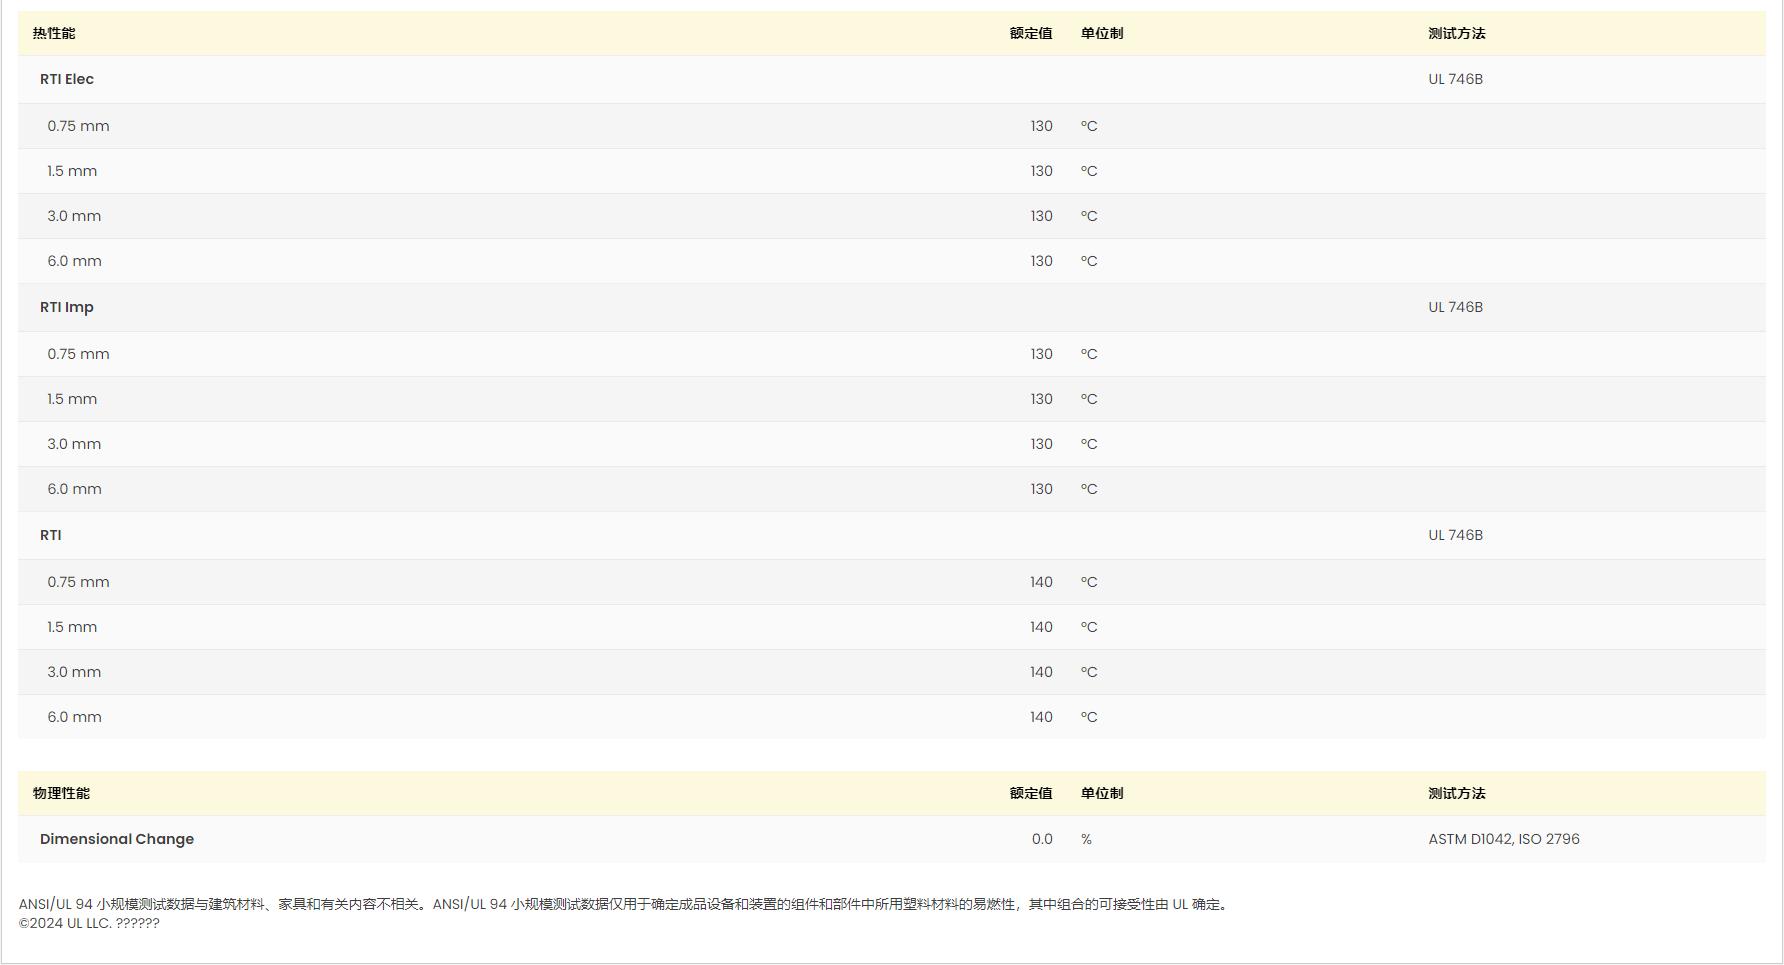Click the 130 value for RTI Imp 1.5 mm
Image resolution: width=1784 pixels, height=965 pixels.
1041,399
